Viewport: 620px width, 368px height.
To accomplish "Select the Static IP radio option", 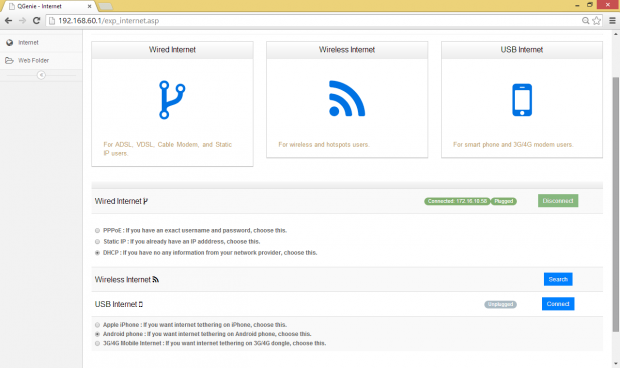I will tap(97, 242).
